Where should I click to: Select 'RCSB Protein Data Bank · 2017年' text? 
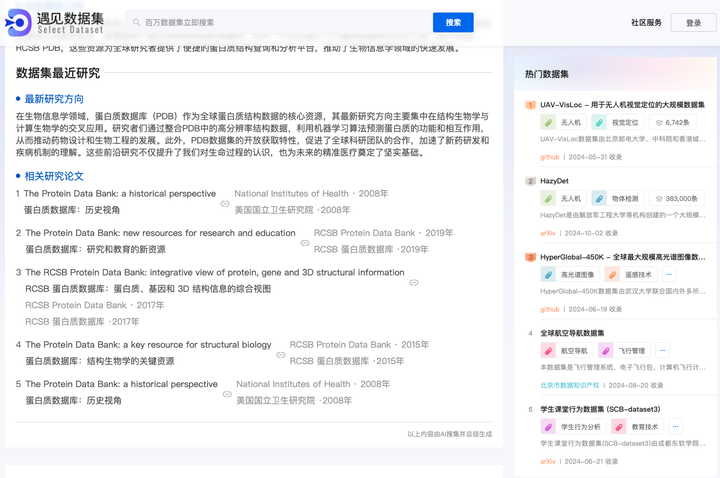[95, 305]
